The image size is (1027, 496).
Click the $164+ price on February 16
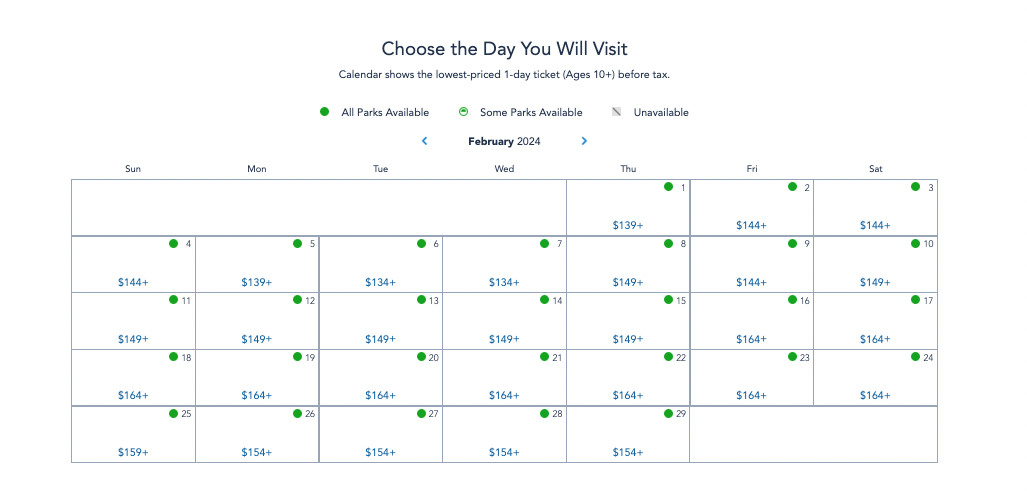(751, 340)
